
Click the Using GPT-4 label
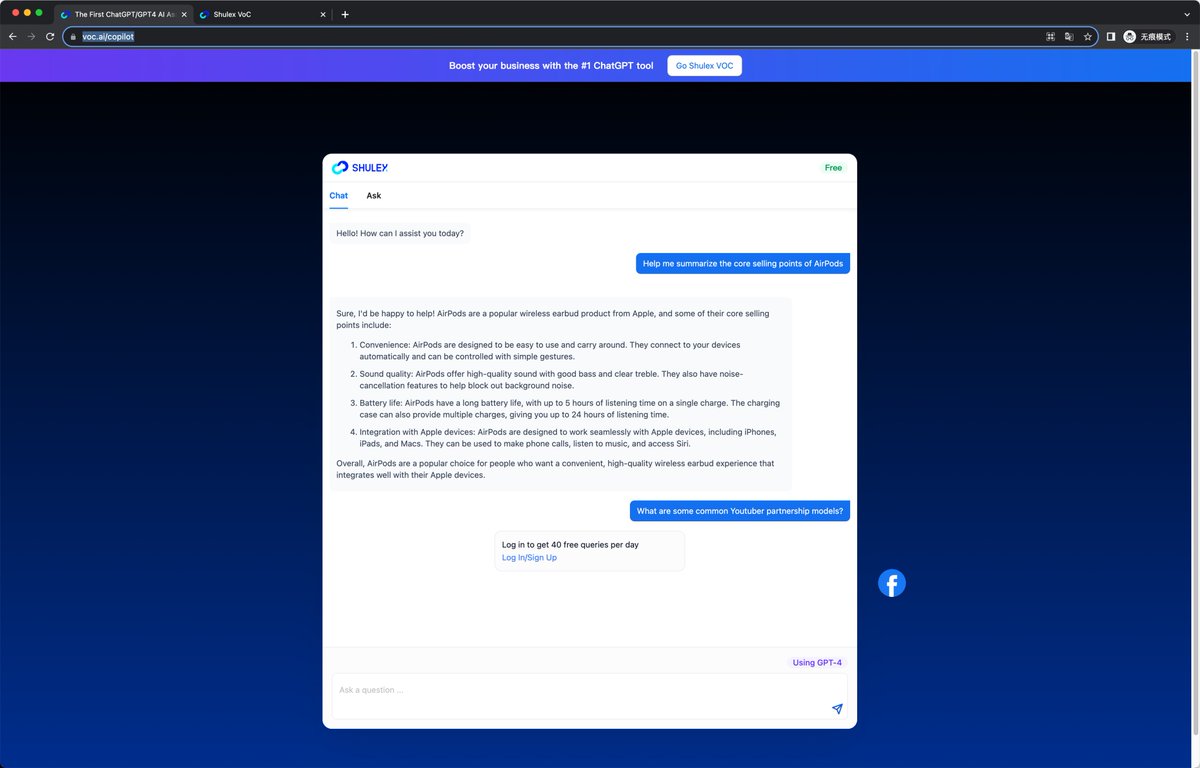click(817, 663)
